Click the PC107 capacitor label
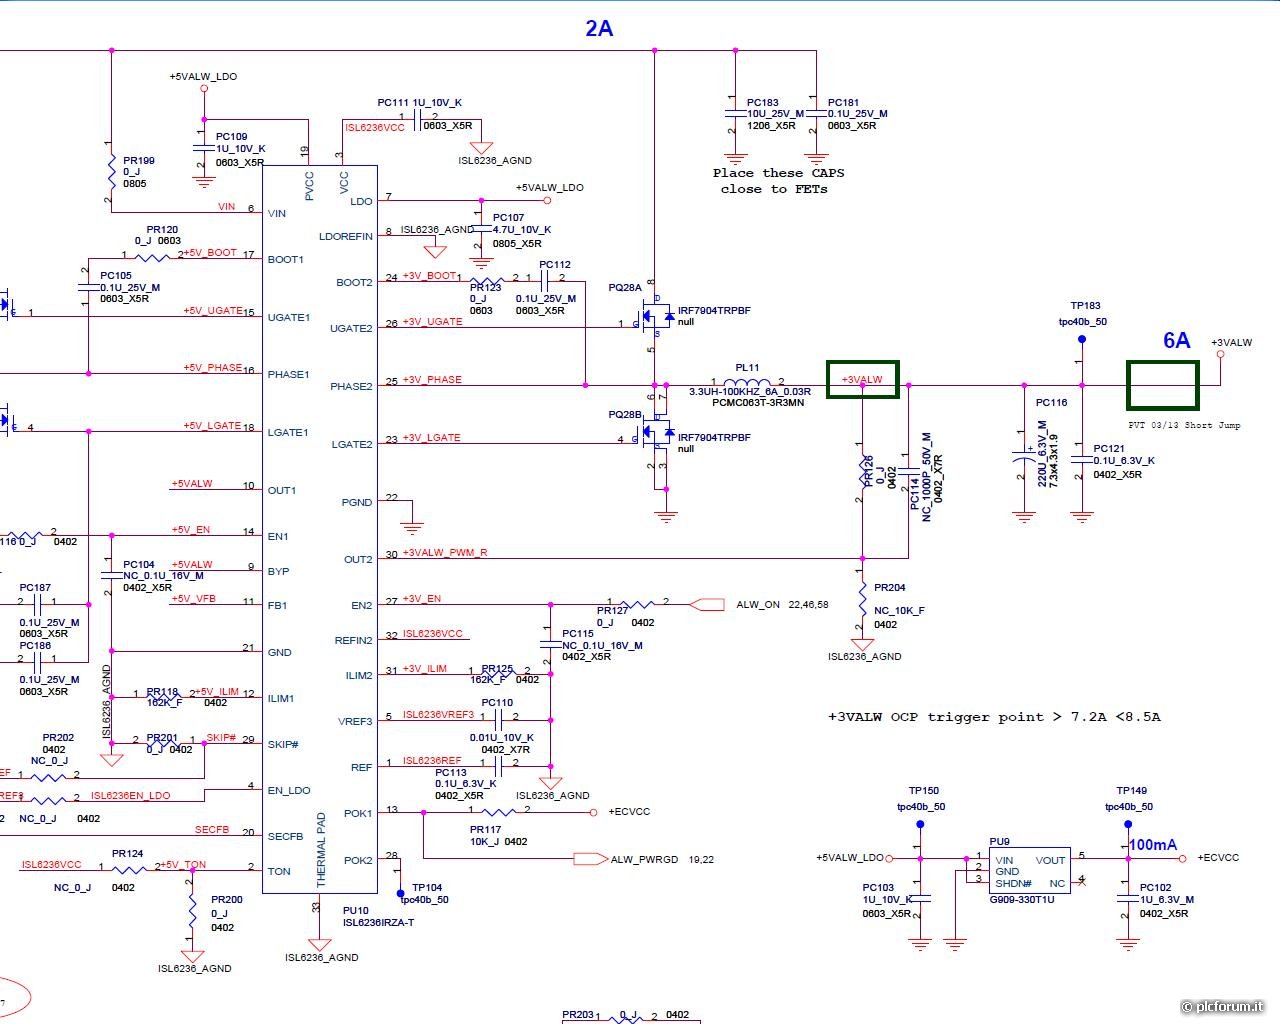The image size is (1280, 1024). [508, 217]
